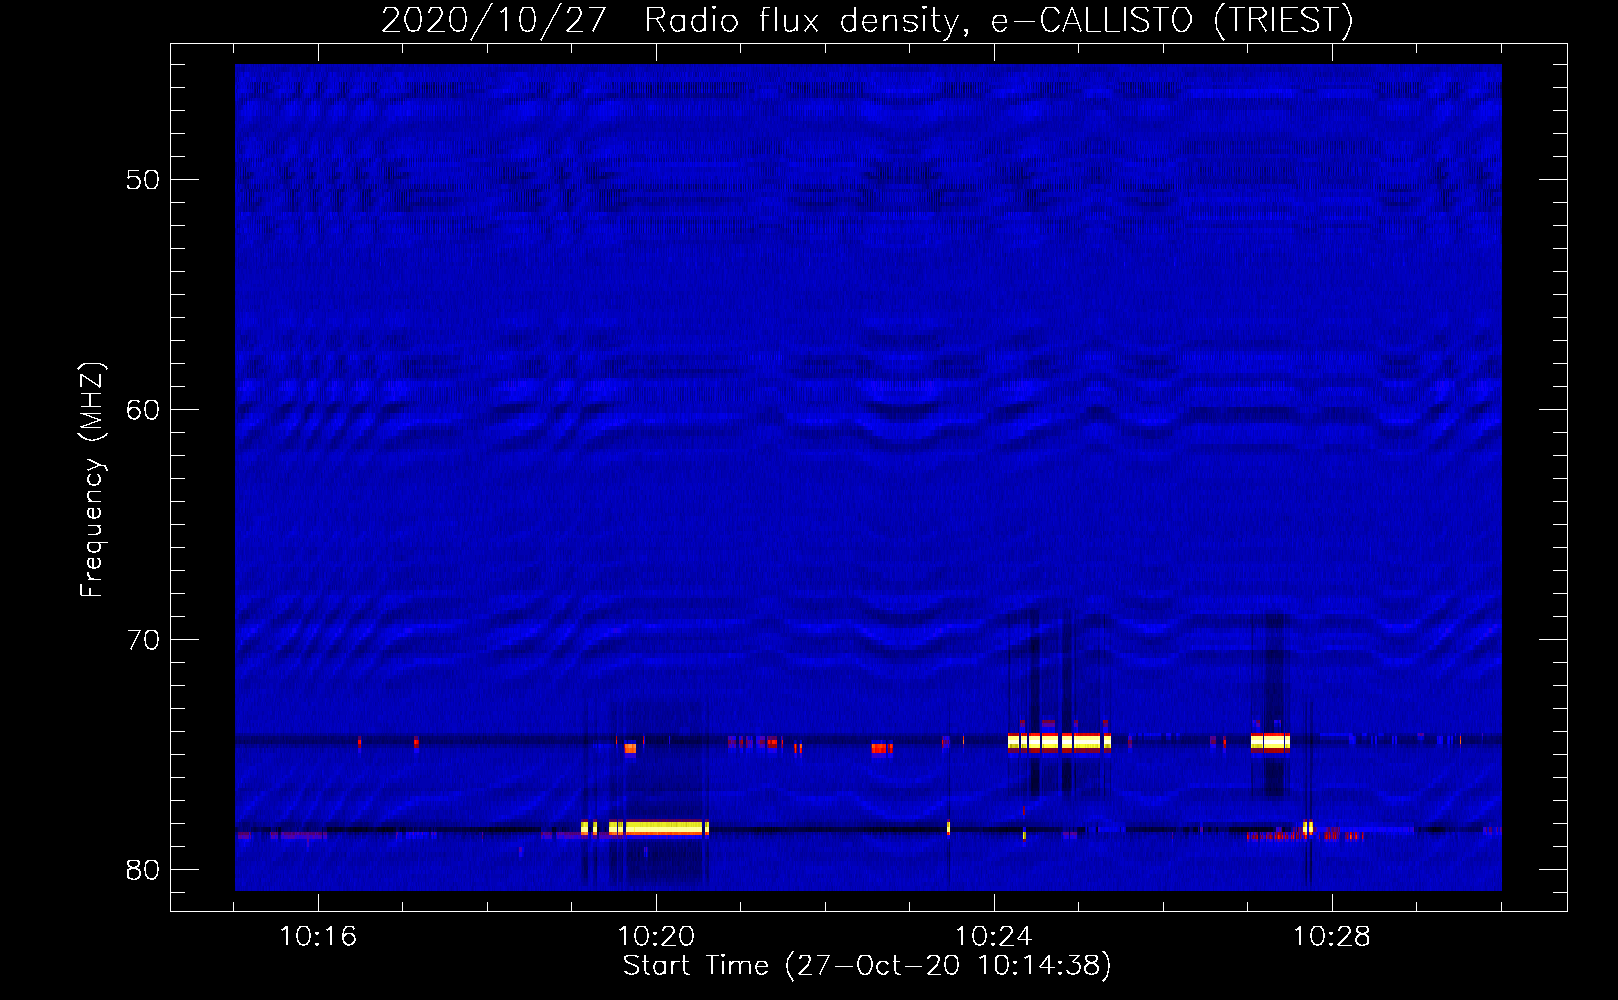Viewport: 1618px width, 1000px height.
Task: Click the 'Start Time (27-Oct-20 10:14:38)' label
Action: pos(867,966)
